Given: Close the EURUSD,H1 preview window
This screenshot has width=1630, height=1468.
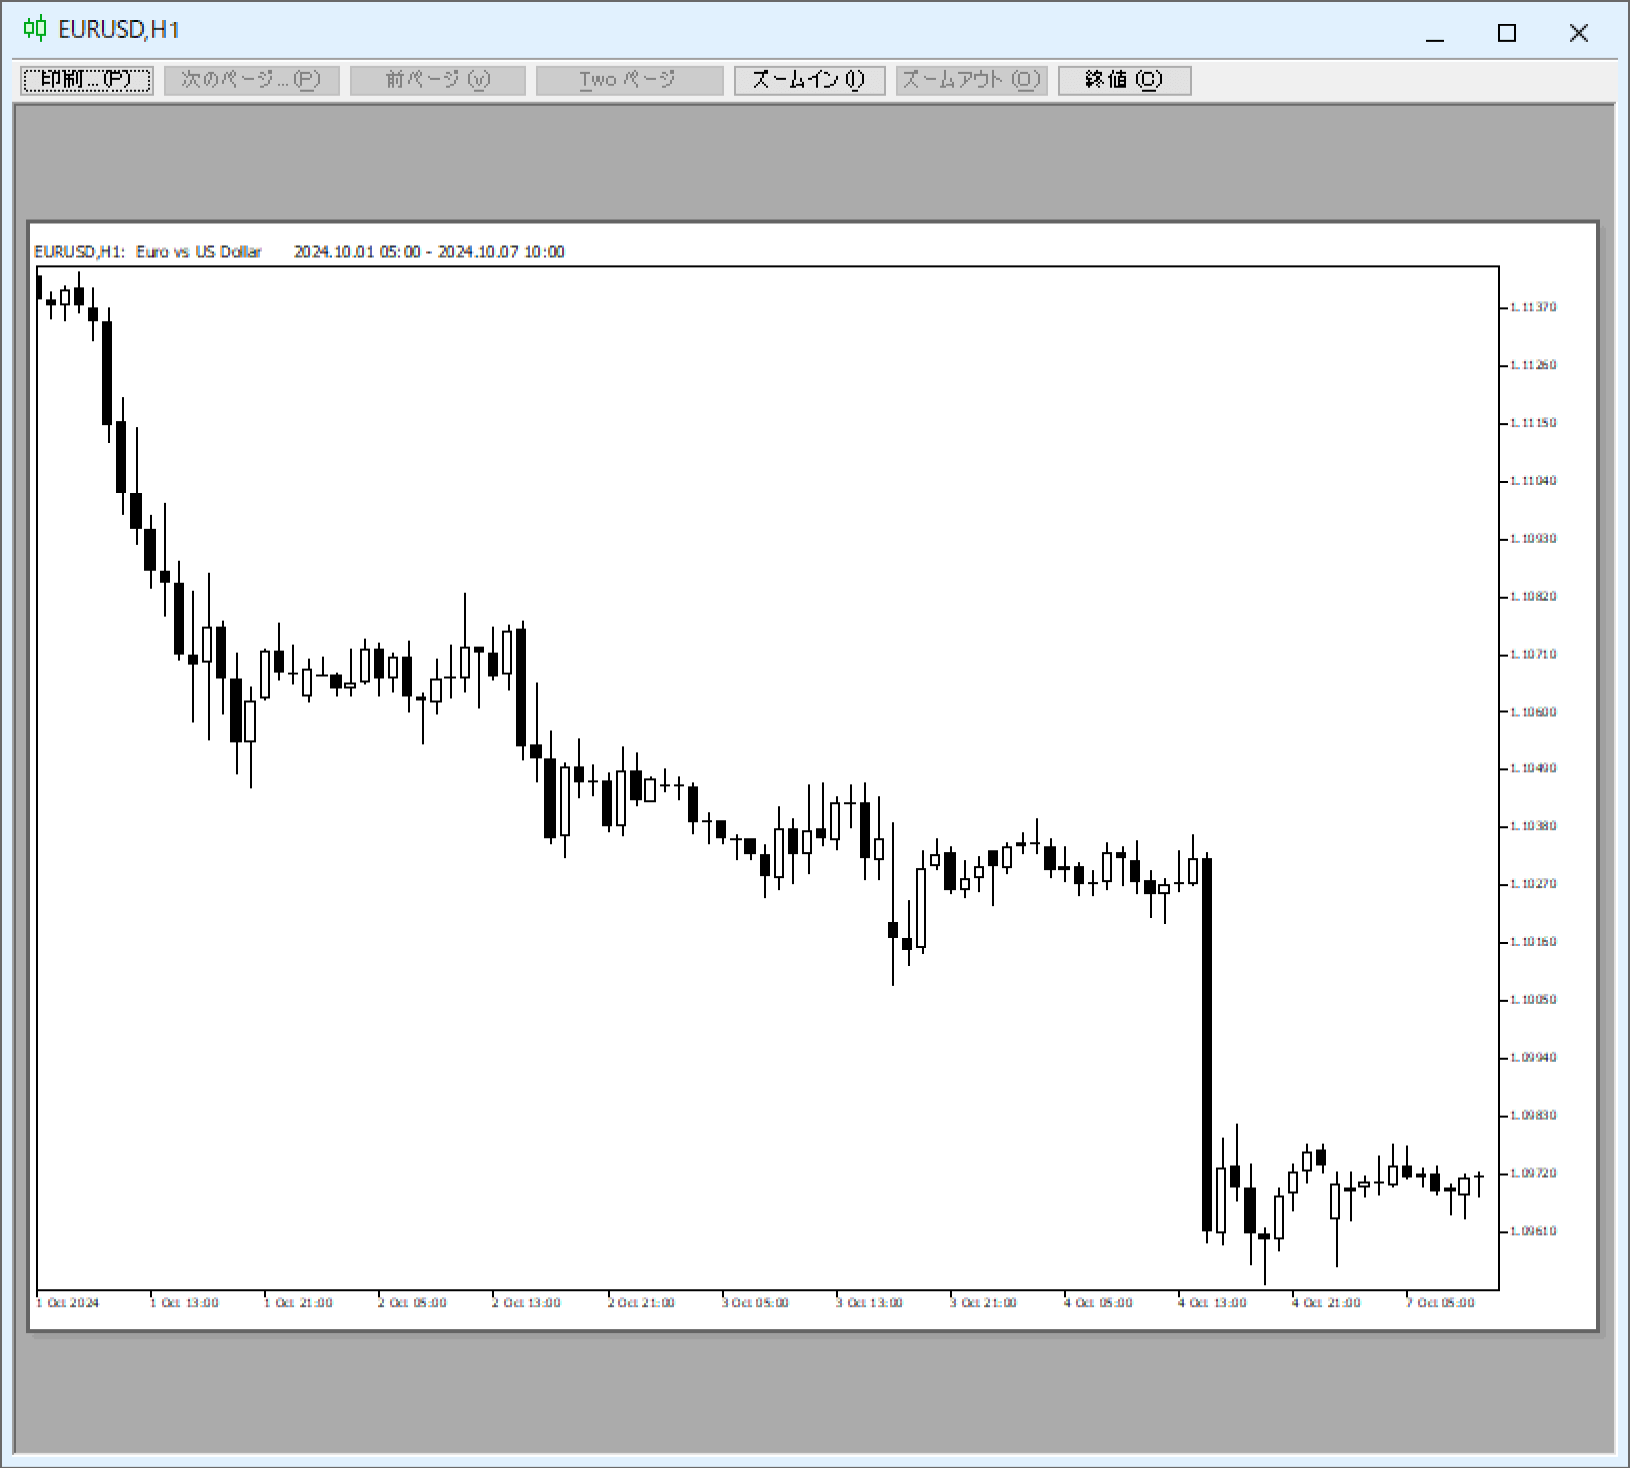Looking at the screenshot, I should tap(1579, 33).
